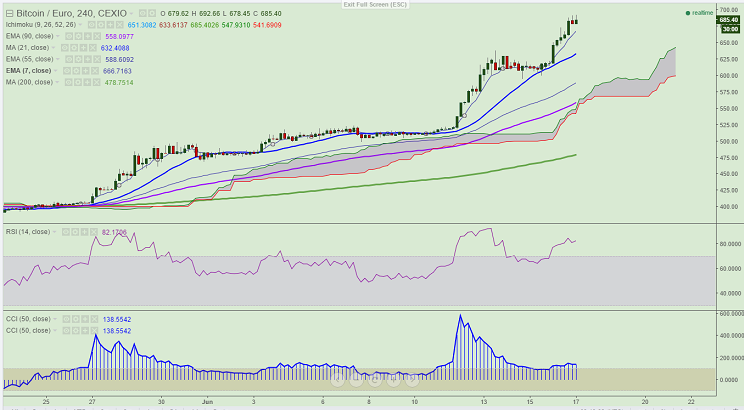
Task: Delete the MA (200, close) indicator
Action: (x=97, y=83)
